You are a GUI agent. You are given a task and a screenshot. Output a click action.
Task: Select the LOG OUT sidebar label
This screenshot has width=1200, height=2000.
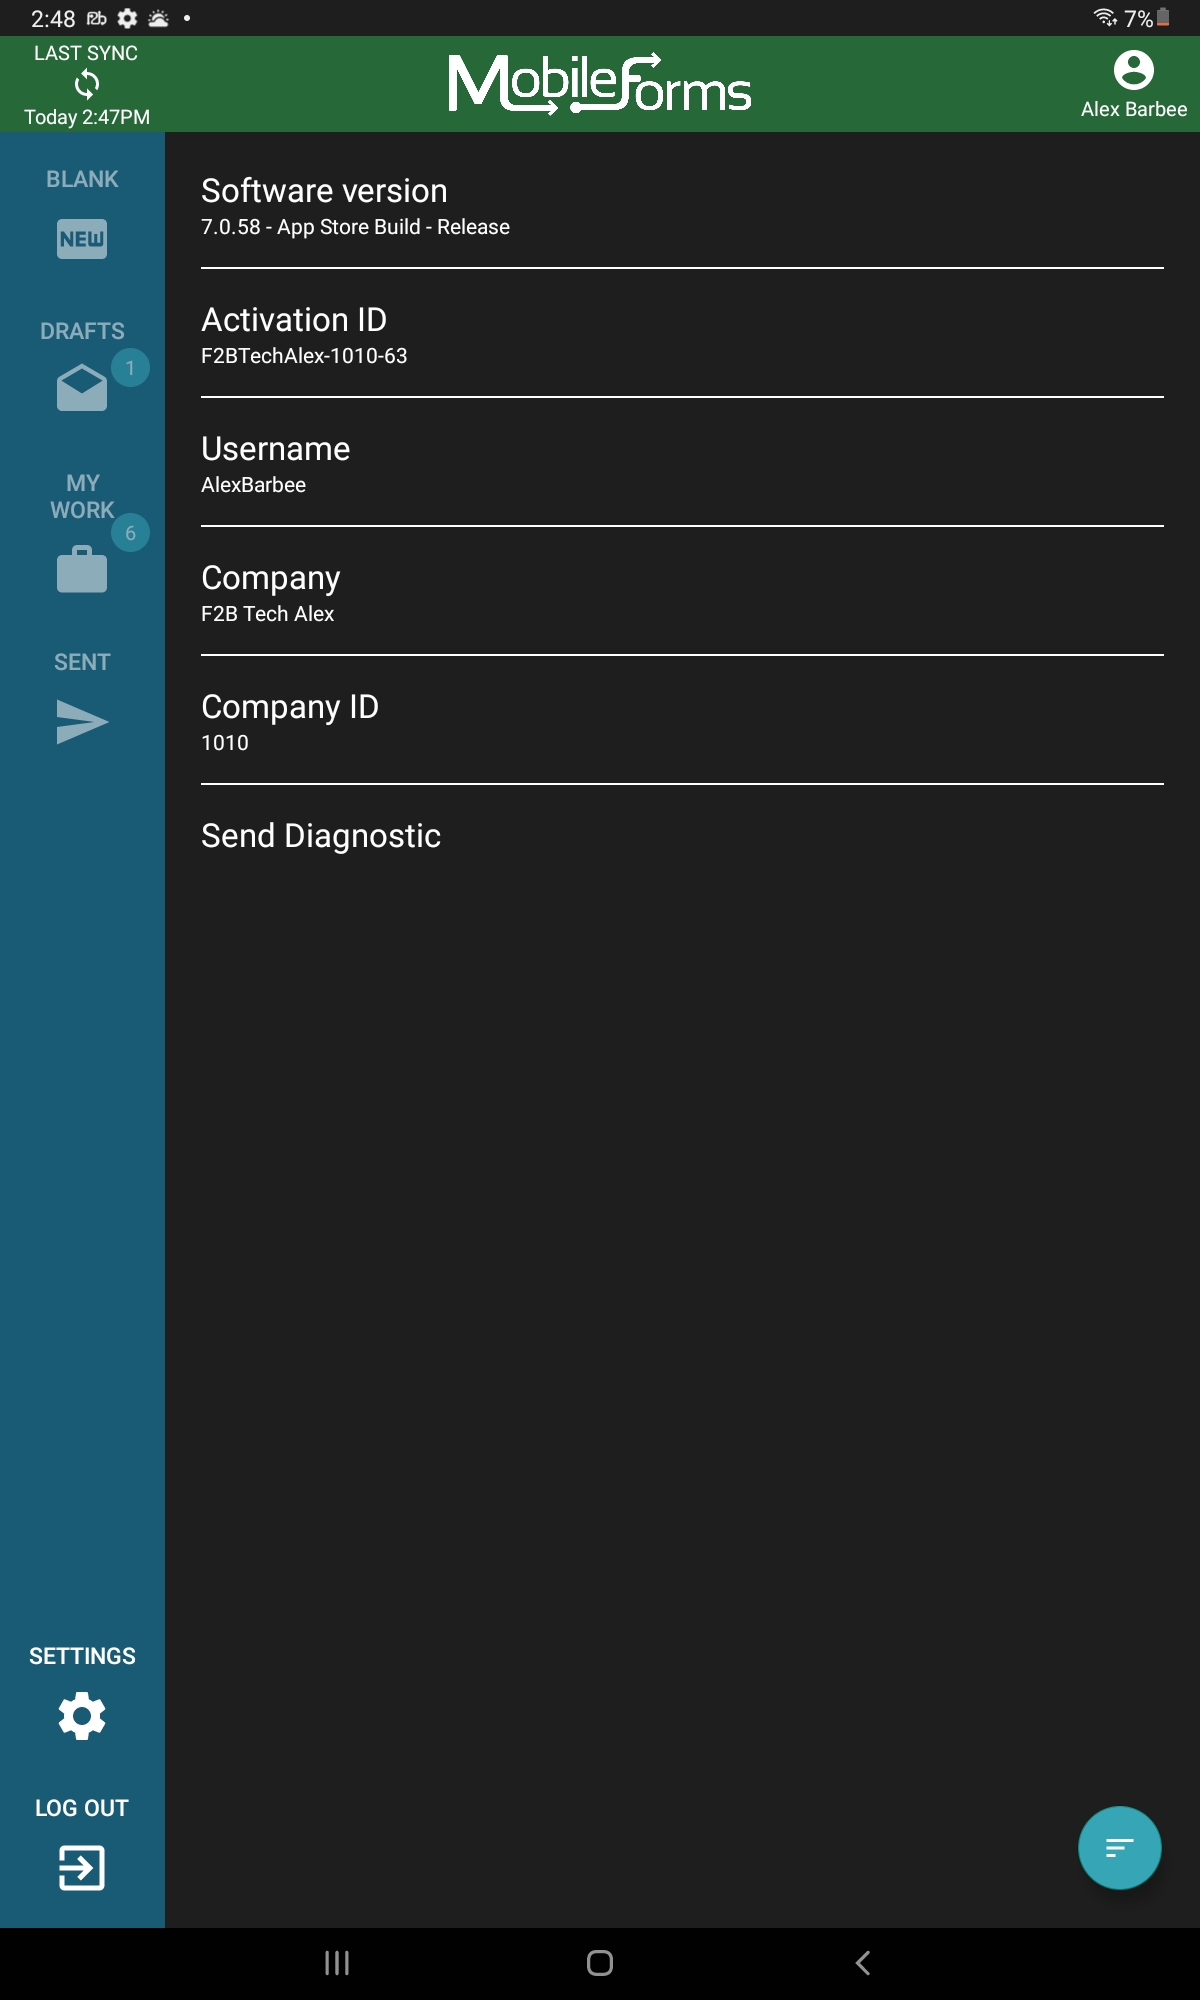[82, 1808]
